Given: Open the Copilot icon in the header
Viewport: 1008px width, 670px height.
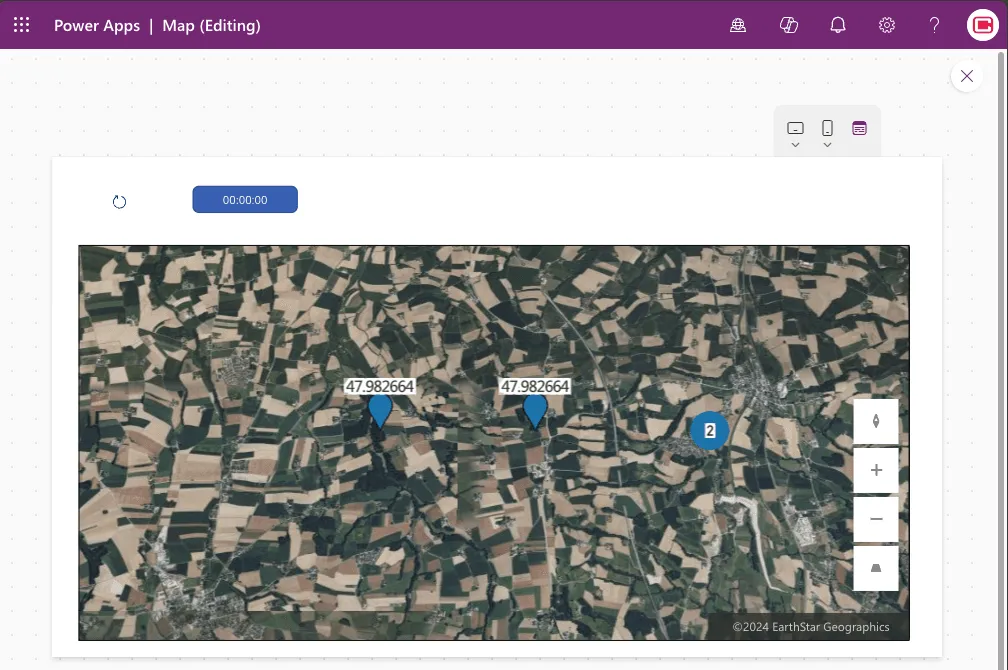Looking at the screenshot, I should tap(788, 25).
